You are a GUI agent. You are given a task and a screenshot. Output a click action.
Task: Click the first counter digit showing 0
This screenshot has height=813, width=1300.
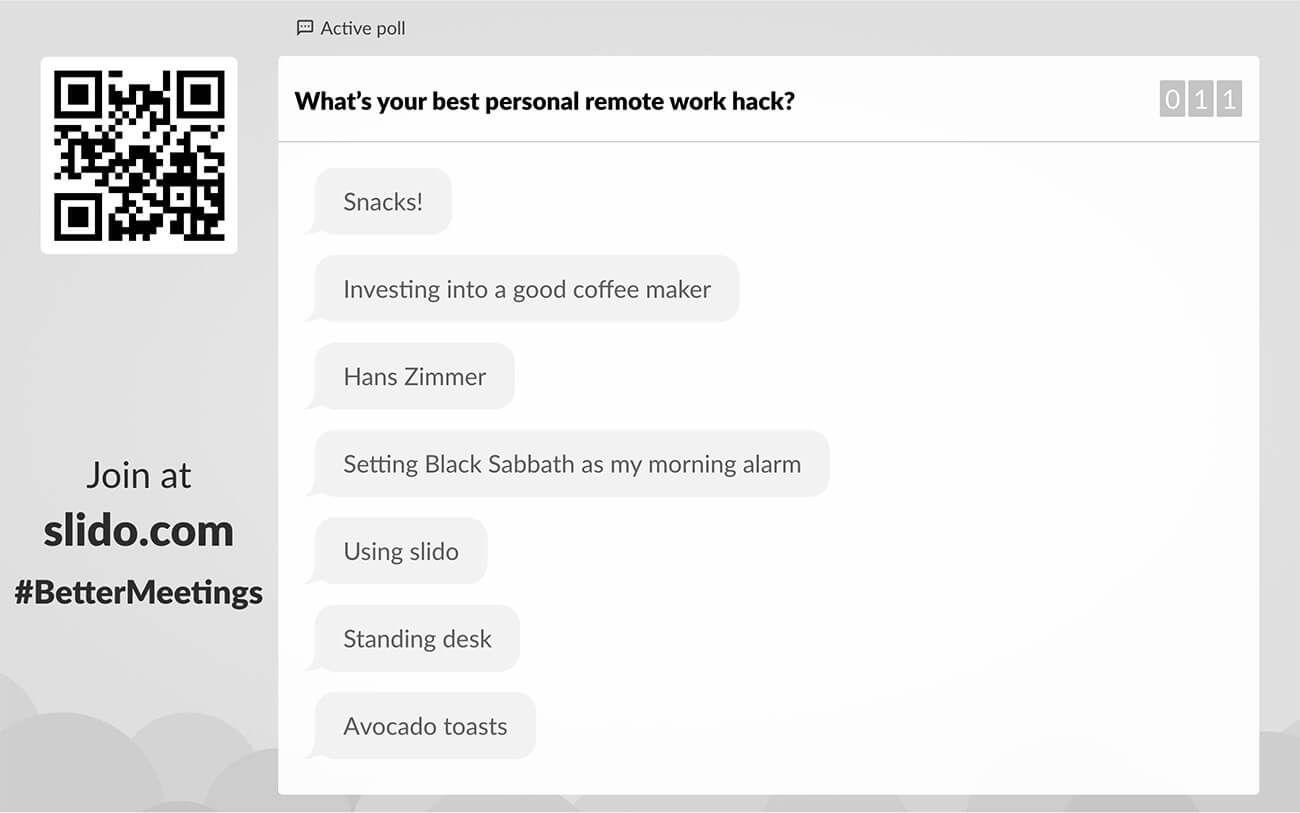(x=1172, y=99)
